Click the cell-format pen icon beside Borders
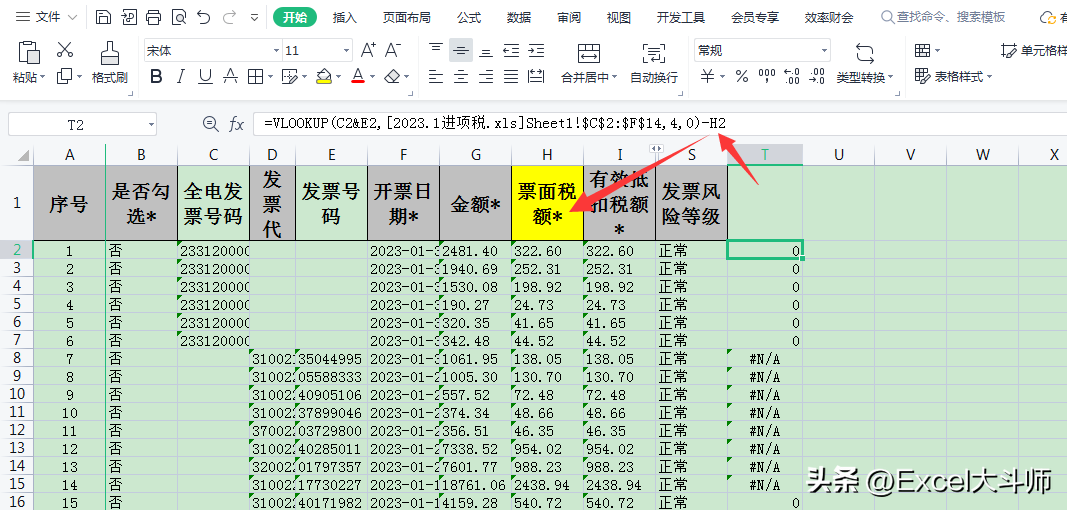The width and height of the screenshot is (1067, 510). [x=289, y=76]
